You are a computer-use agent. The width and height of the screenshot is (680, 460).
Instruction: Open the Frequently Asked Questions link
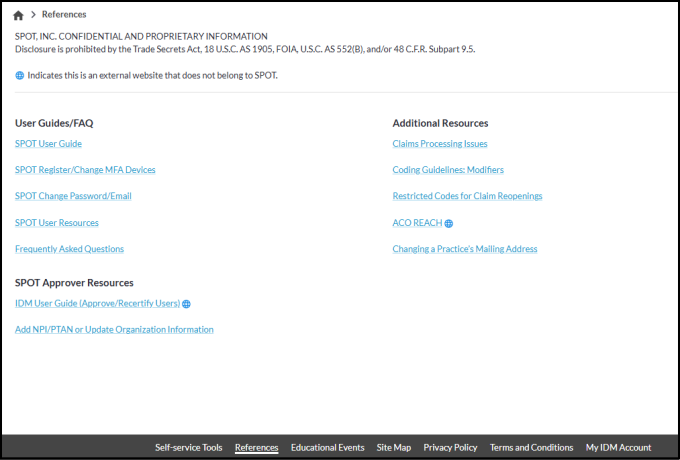[x=69, y=249]
